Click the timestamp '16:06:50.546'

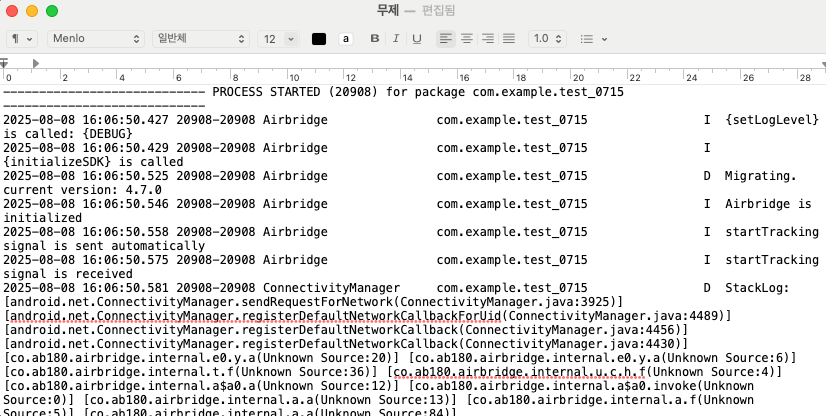click(126, 204)
